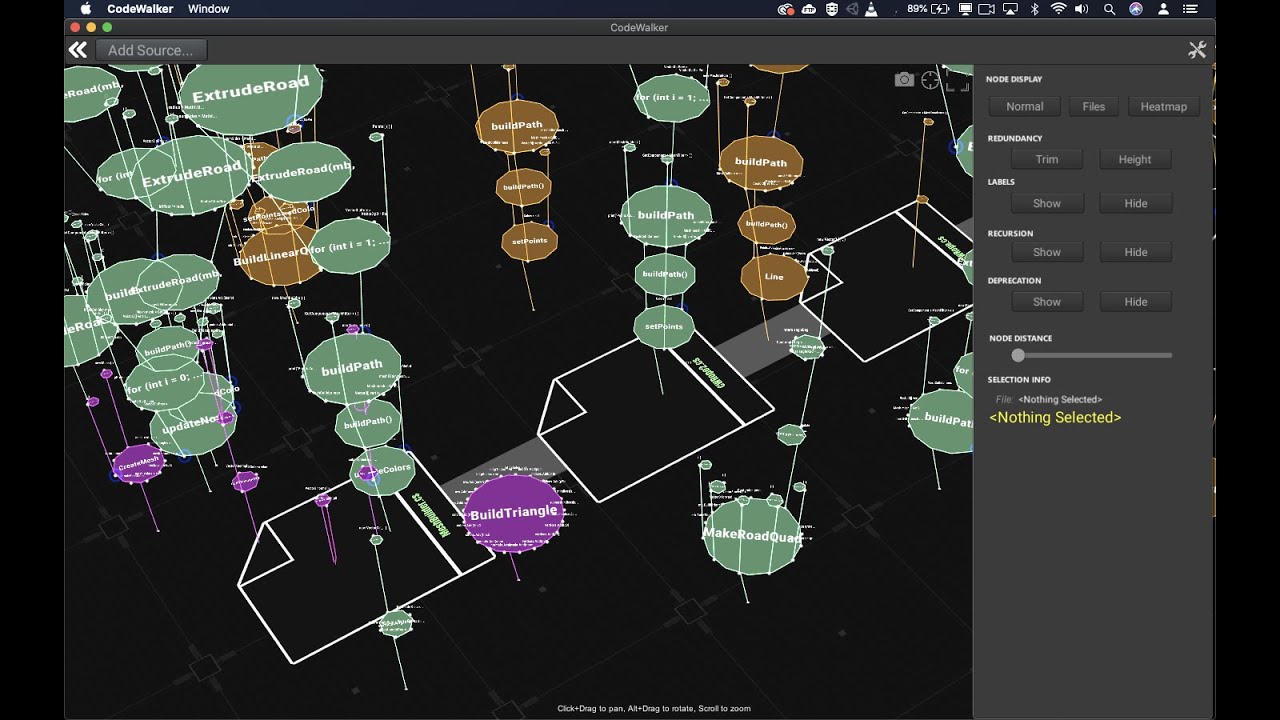Click the File: <Nothing Selected> value
The height and width of the screenshot is (720, 1280).
(1060, 399)
